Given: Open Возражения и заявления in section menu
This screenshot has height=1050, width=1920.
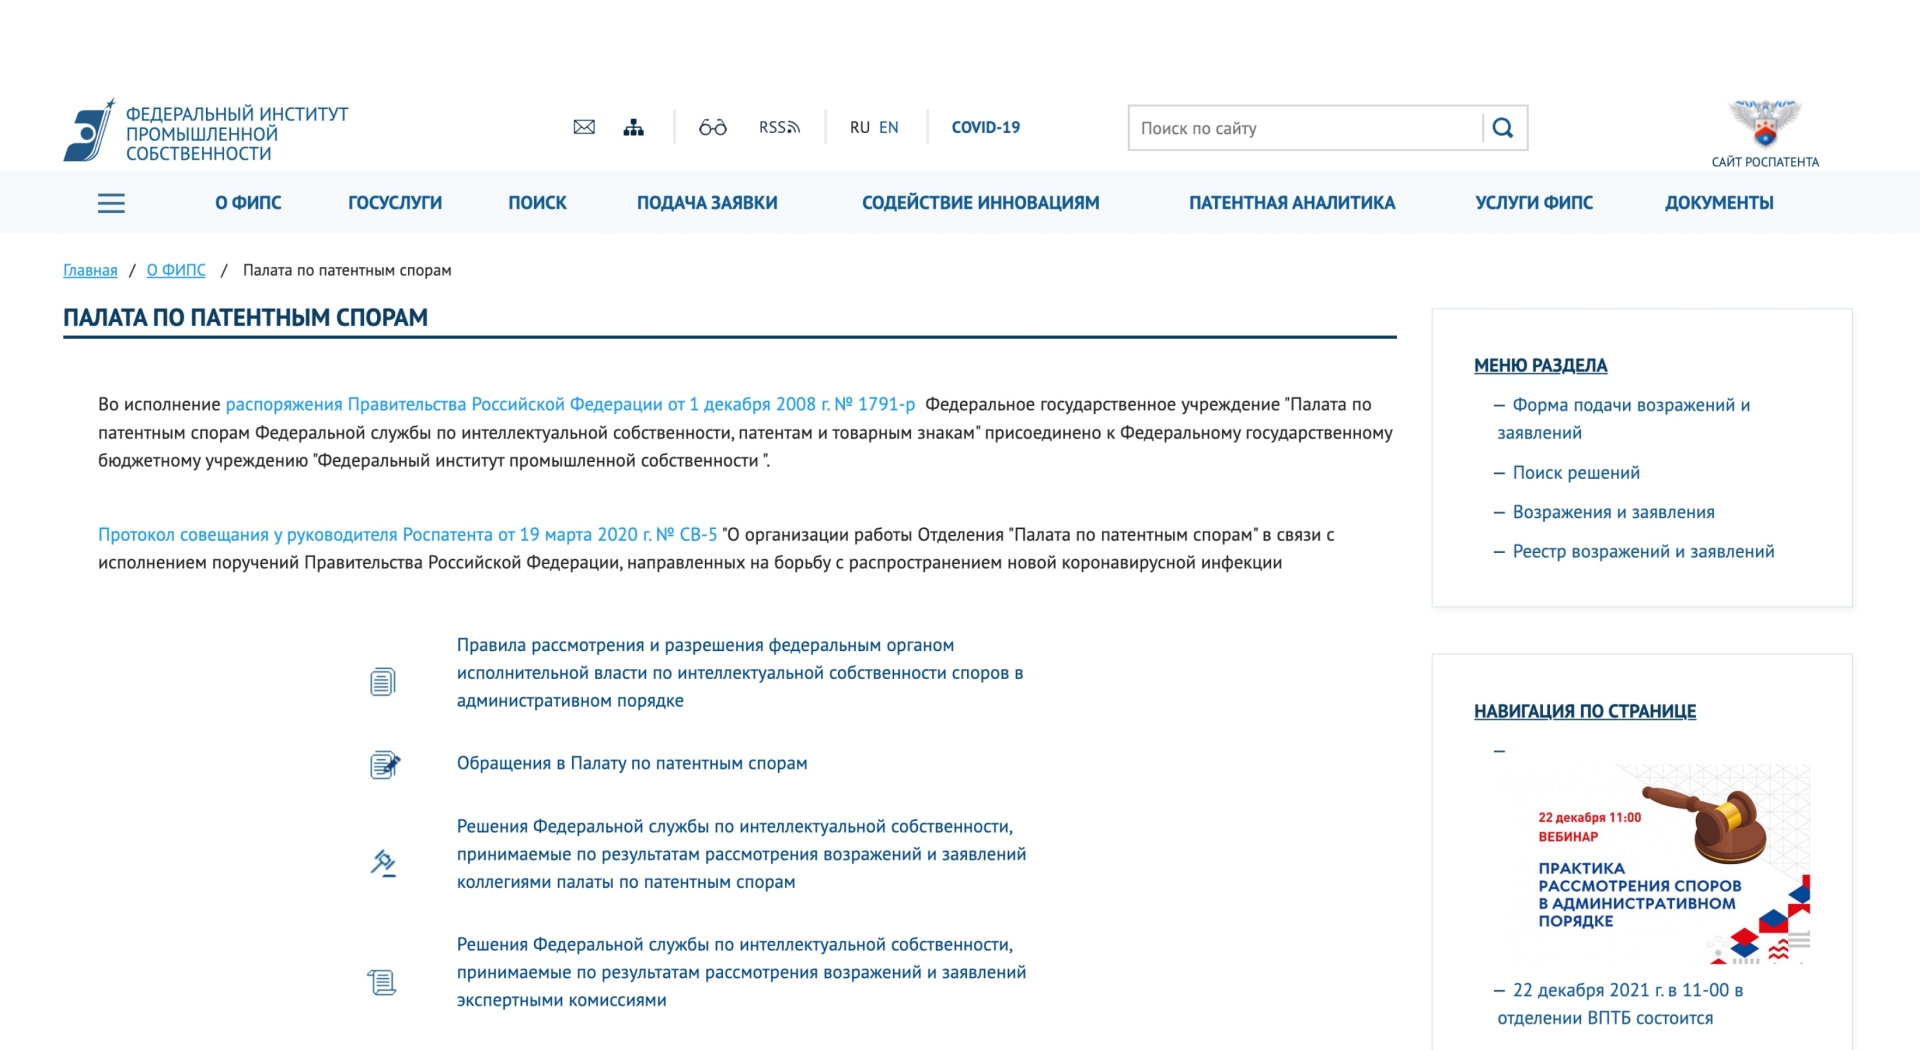Looking at the screenshot, I should [x=1613, y=512].
